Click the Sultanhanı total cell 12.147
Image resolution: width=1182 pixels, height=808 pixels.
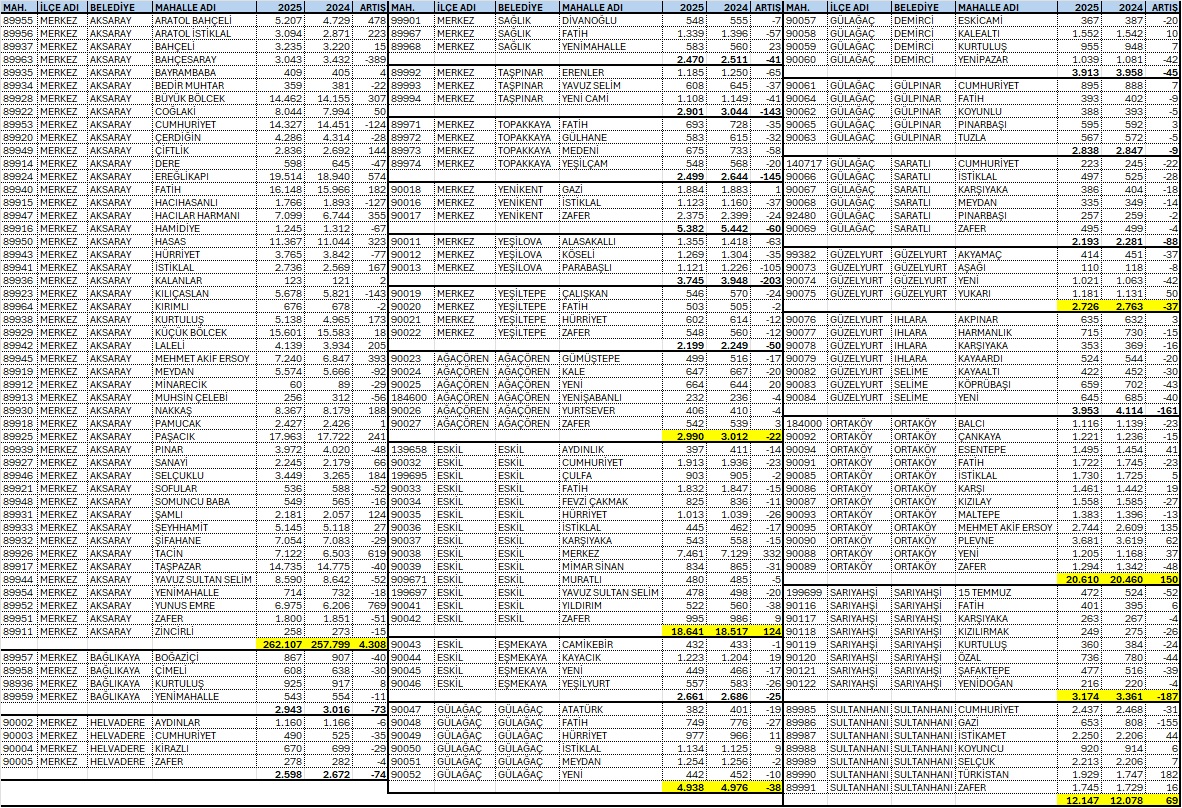pos(1083,800)
